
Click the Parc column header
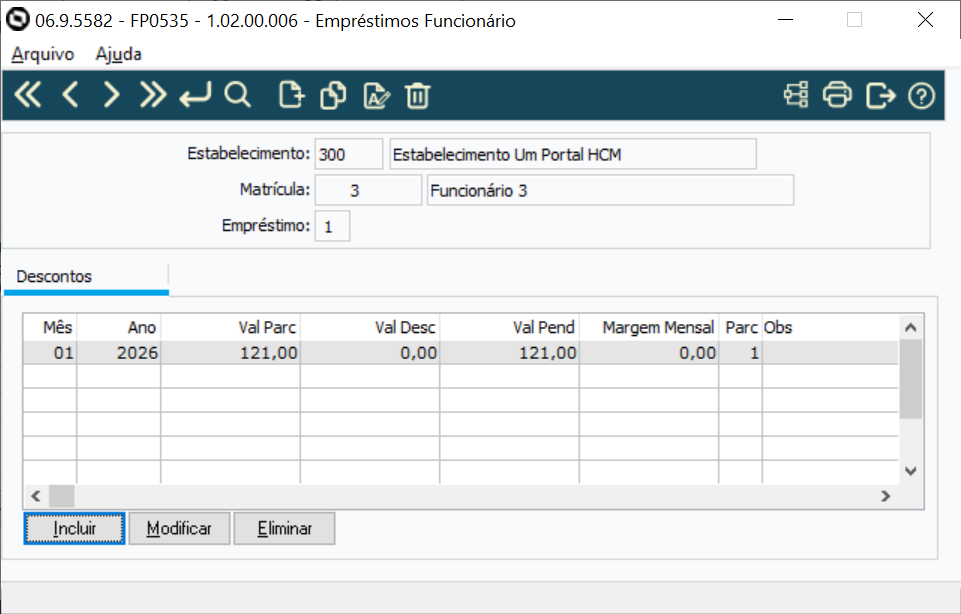tap(740, 327)
